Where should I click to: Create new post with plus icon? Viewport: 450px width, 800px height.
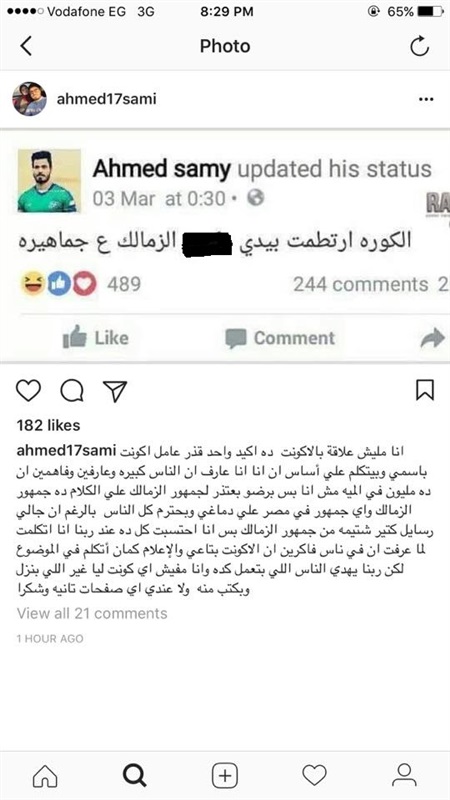pos(225,776)
